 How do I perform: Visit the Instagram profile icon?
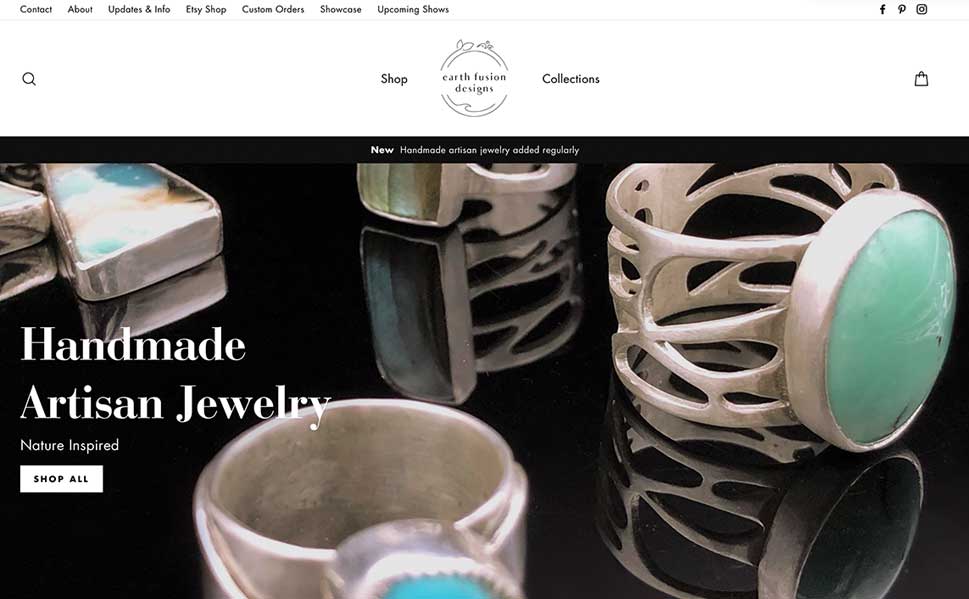pos(921,9)
